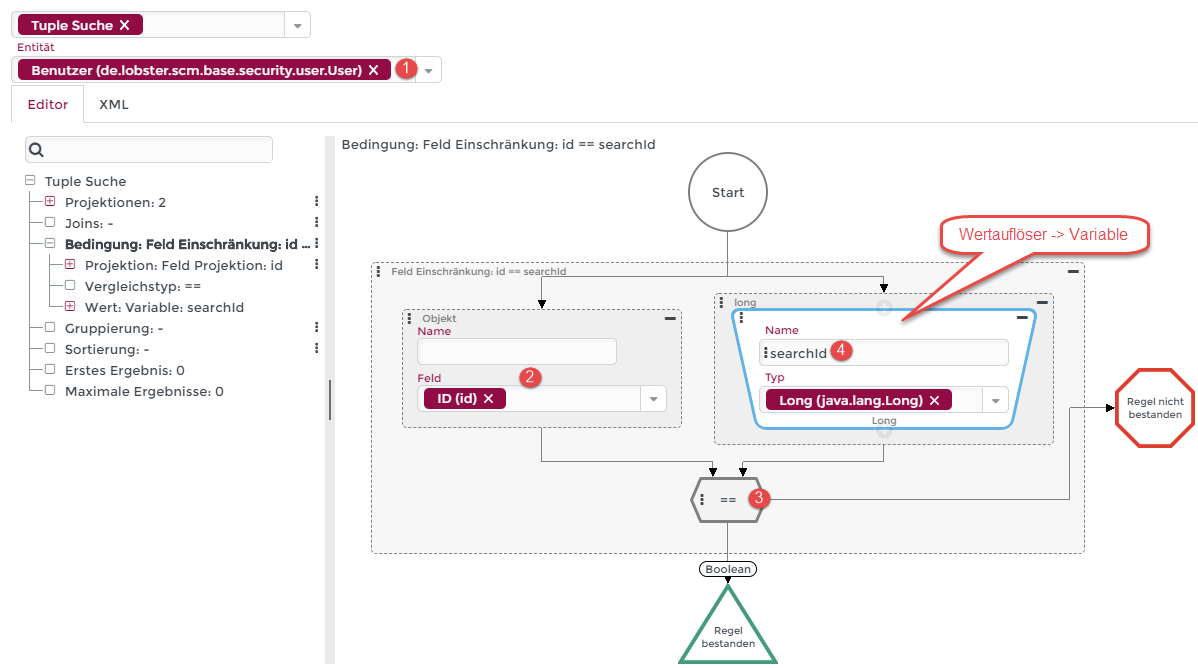Open the kebab menu for Sortierung row
Image resolution: width=1198 pixels, height=668 pixels.
[x=316, y=349]
